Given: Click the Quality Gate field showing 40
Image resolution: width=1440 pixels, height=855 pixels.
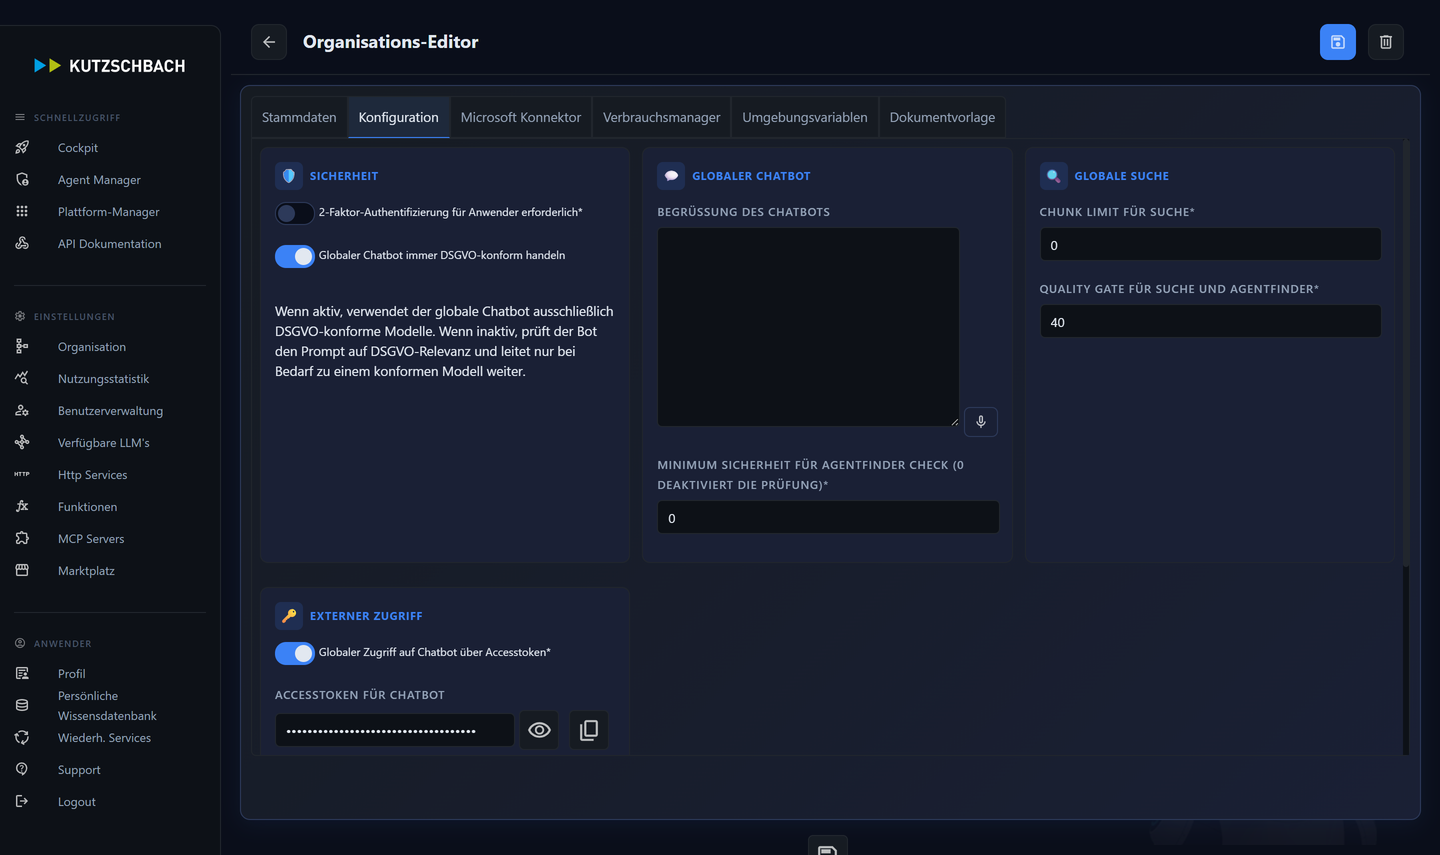Looking at the screenshot, I should point(1210,322).
